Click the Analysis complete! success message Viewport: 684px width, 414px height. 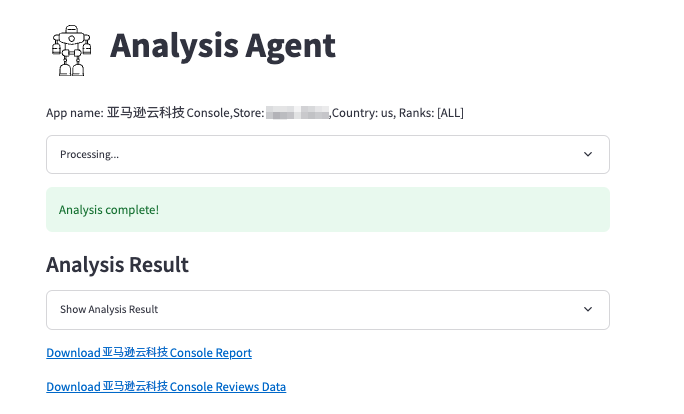[x=328, y=209]
